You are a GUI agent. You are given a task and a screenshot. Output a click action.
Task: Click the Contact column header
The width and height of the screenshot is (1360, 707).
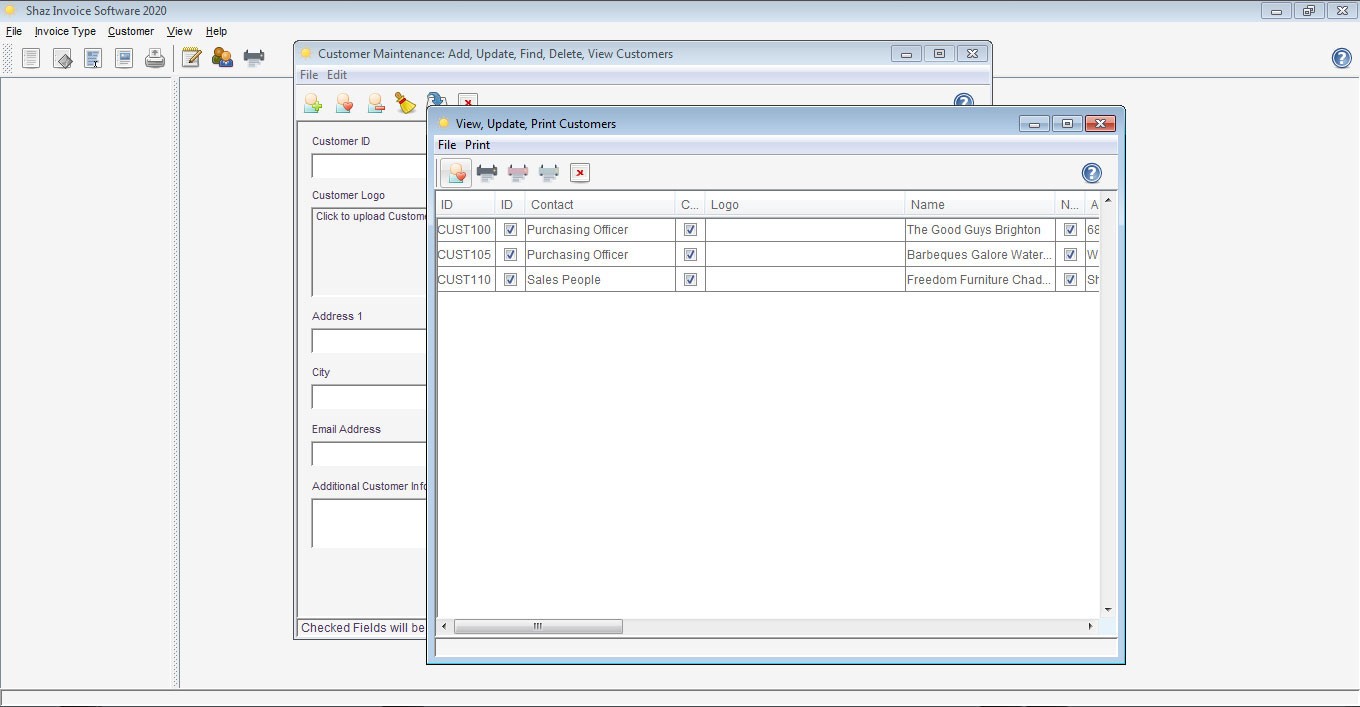coord(600,204)
